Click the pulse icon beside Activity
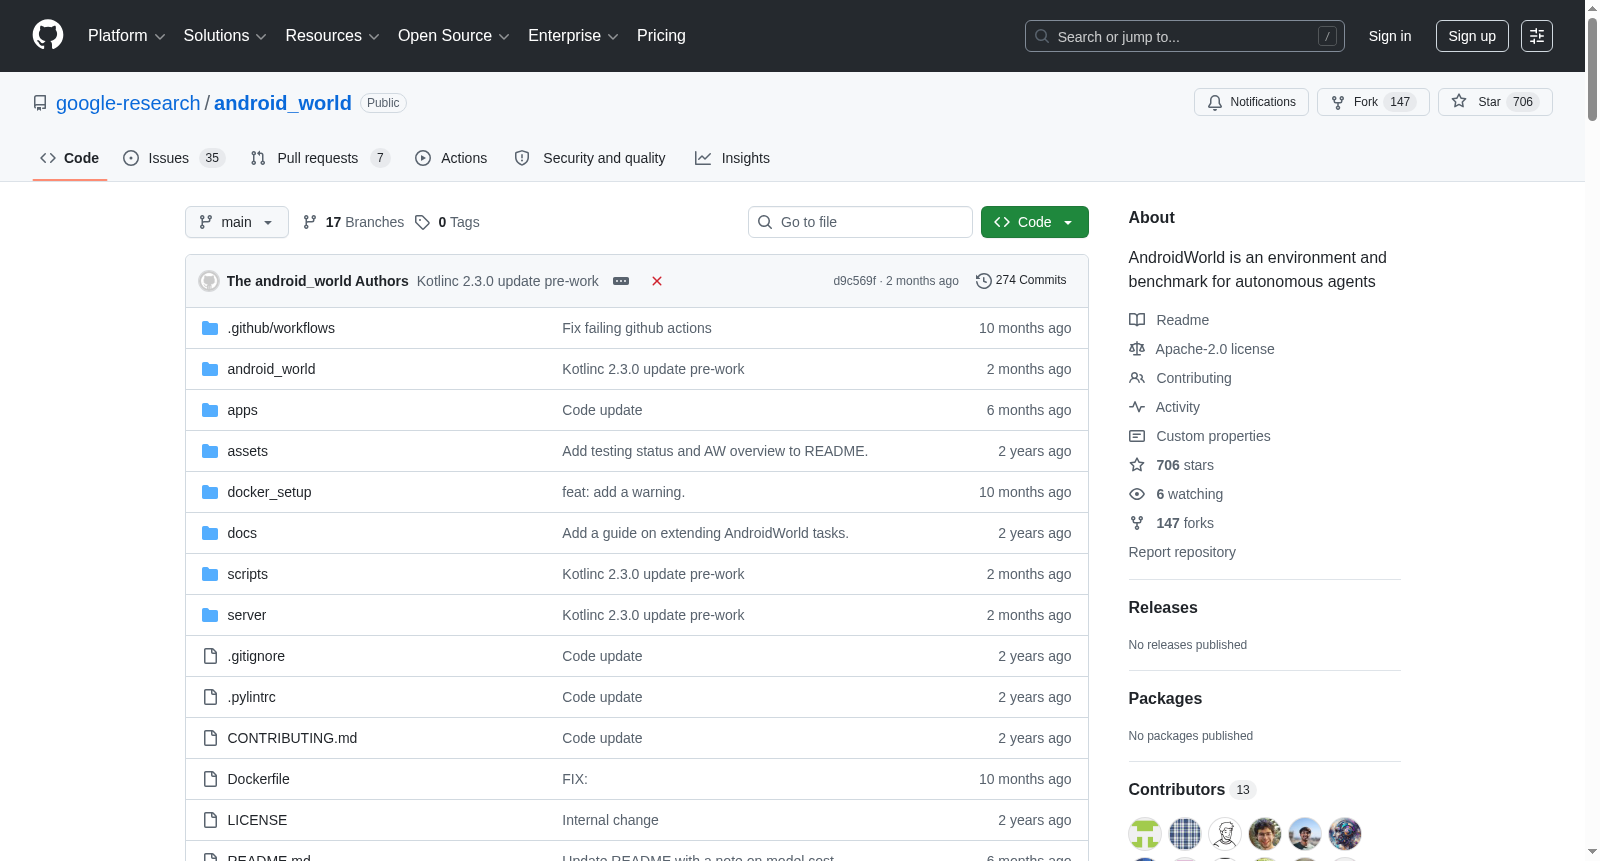 click(1137, 407)
